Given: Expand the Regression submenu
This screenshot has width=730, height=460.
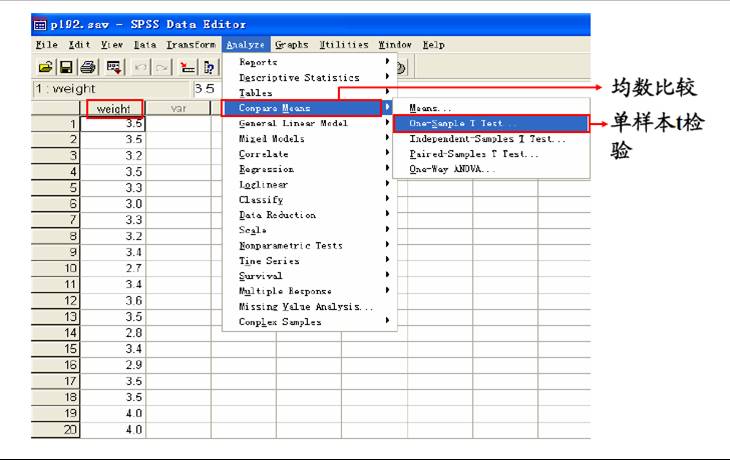Looking at the screenshot, I should (310, 169).
